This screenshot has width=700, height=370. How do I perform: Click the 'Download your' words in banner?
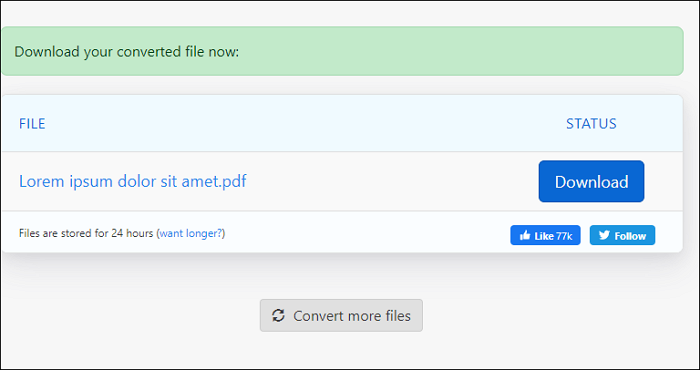point(64,52)
